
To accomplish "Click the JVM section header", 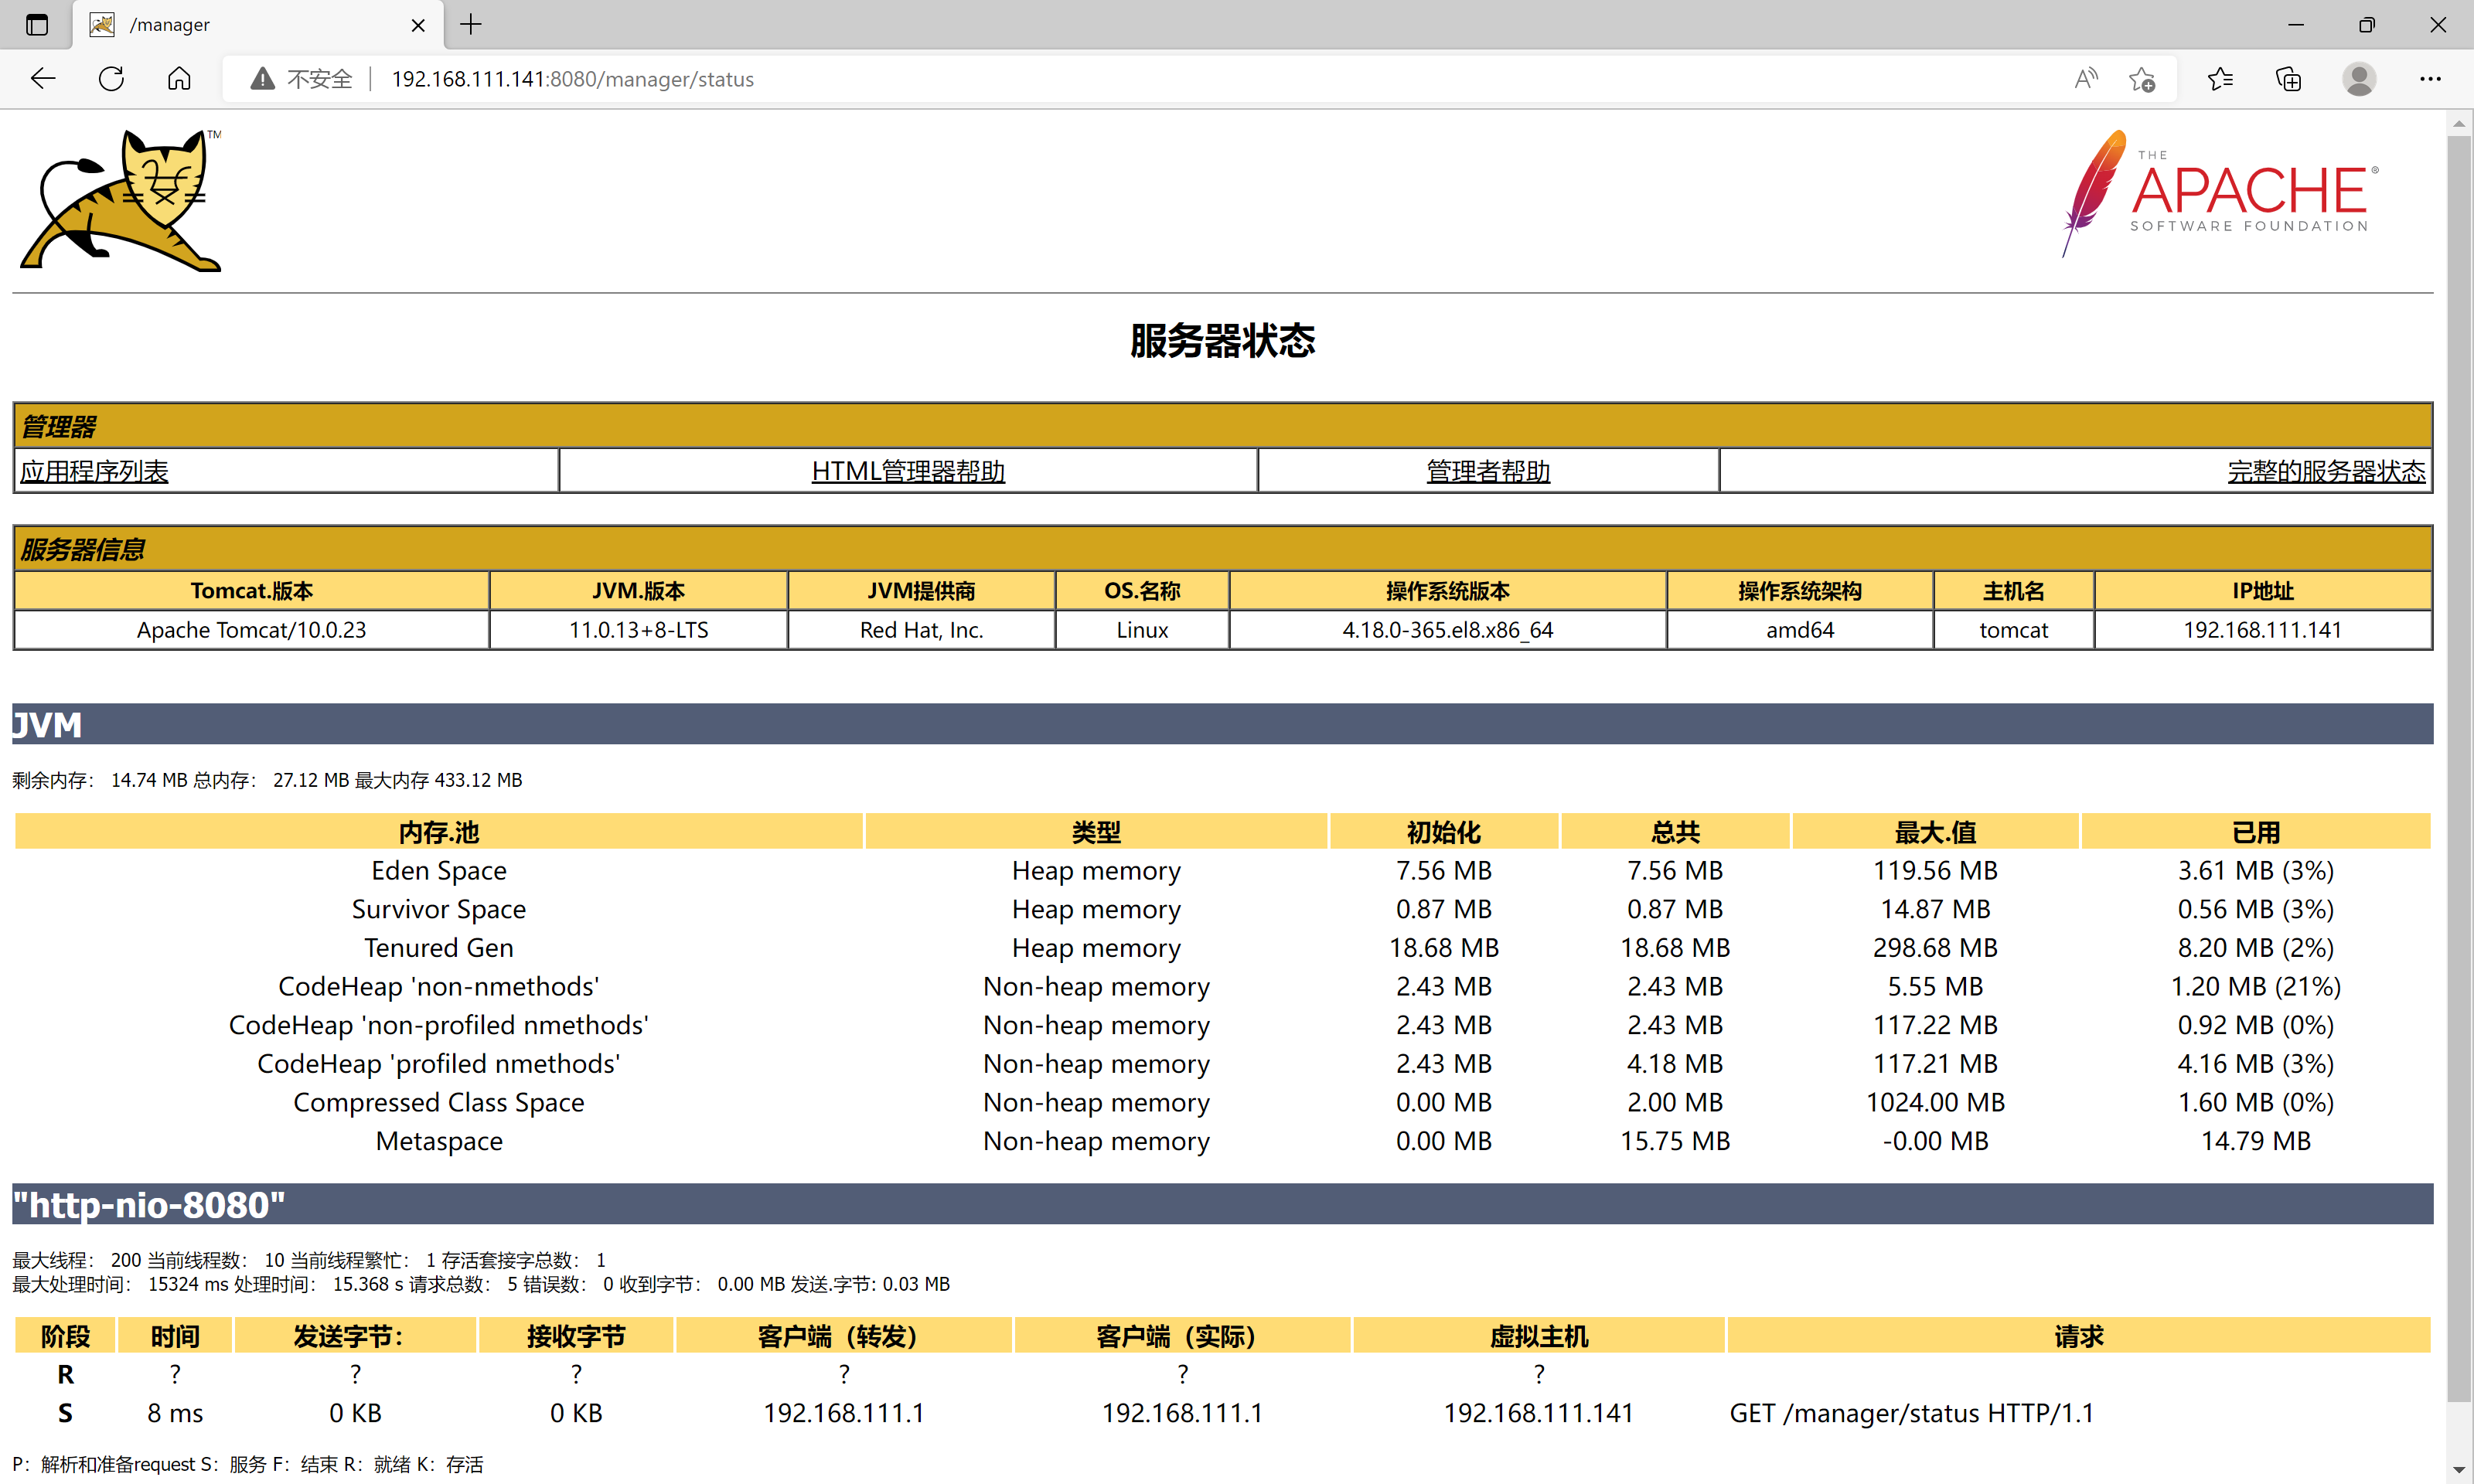I will pos(1222,724).
